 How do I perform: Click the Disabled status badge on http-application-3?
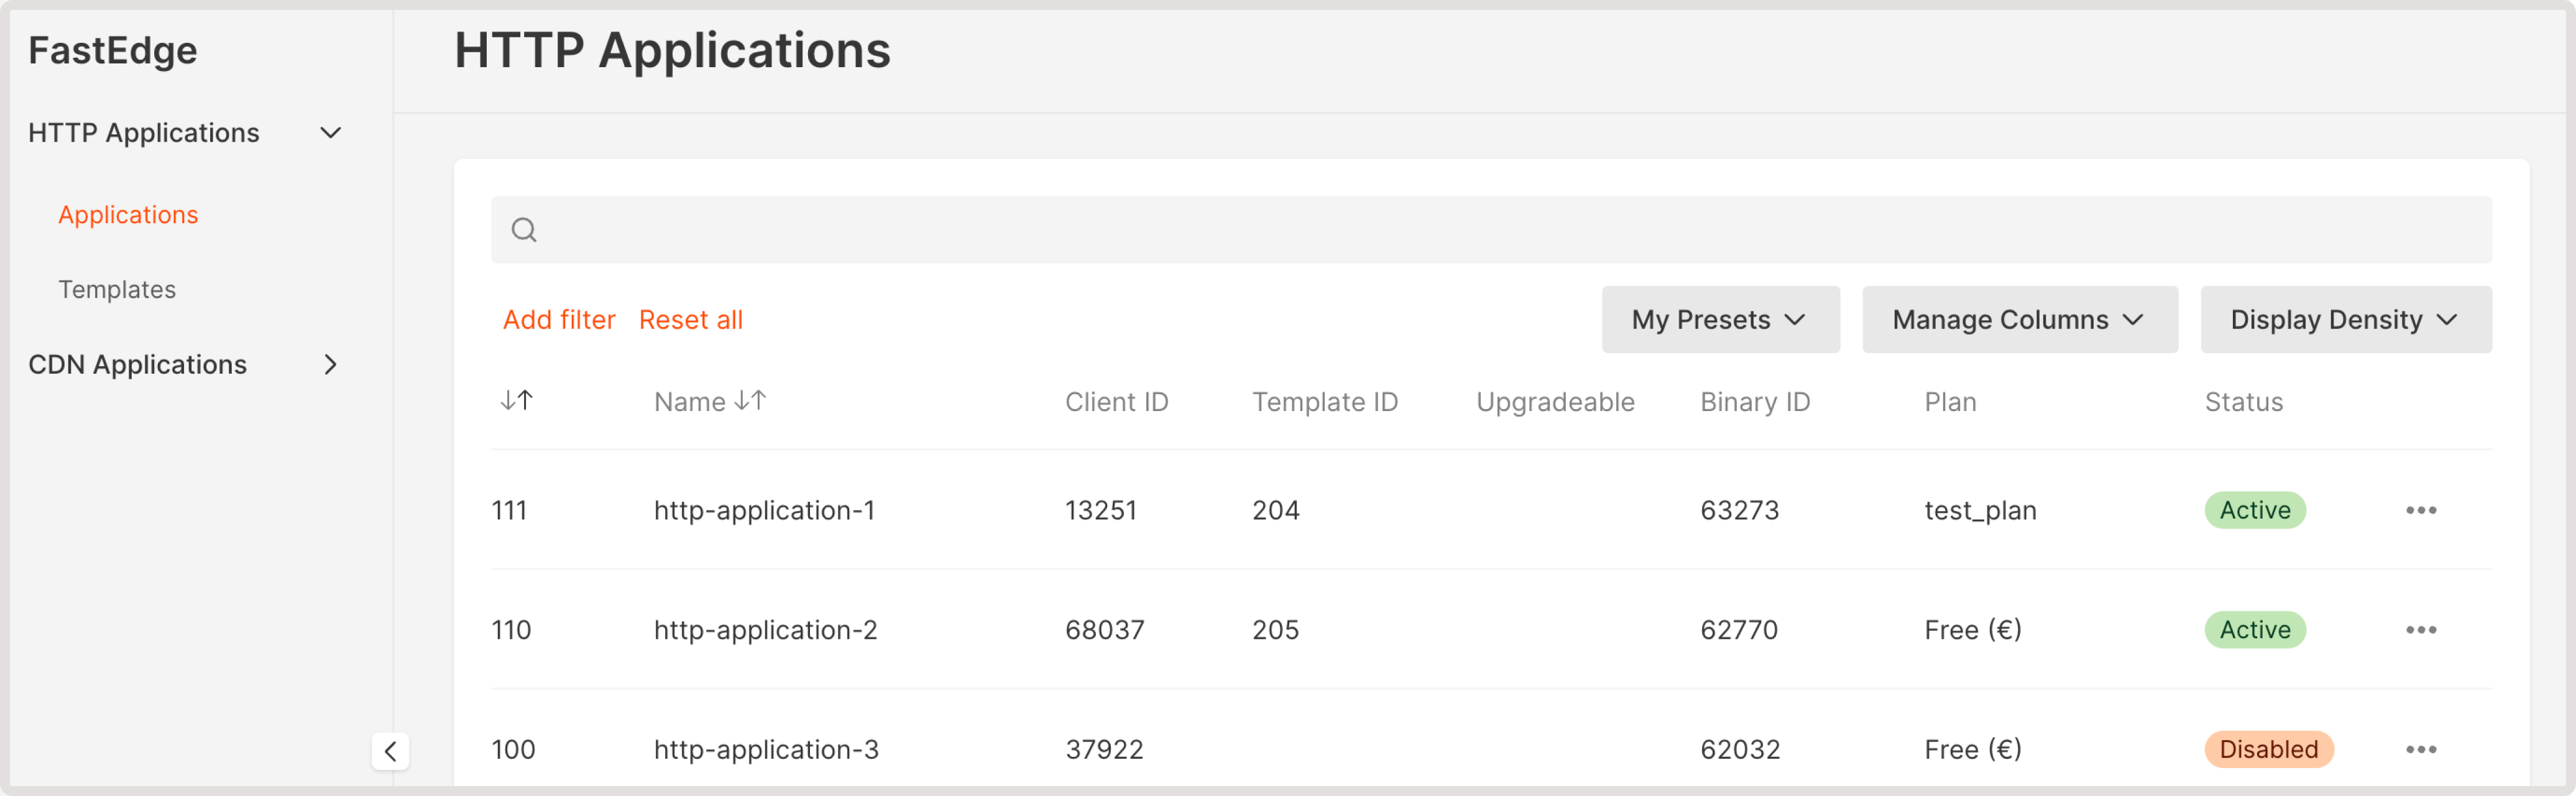click(x=2268, y=749)
